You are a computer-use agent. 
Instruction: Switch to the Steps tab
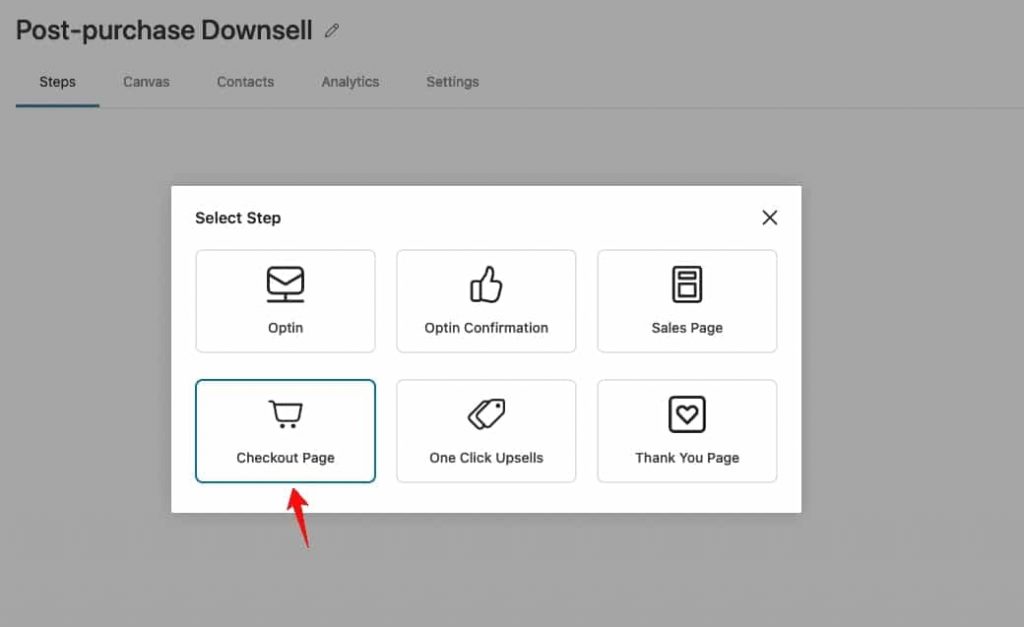tap(57, 82)
